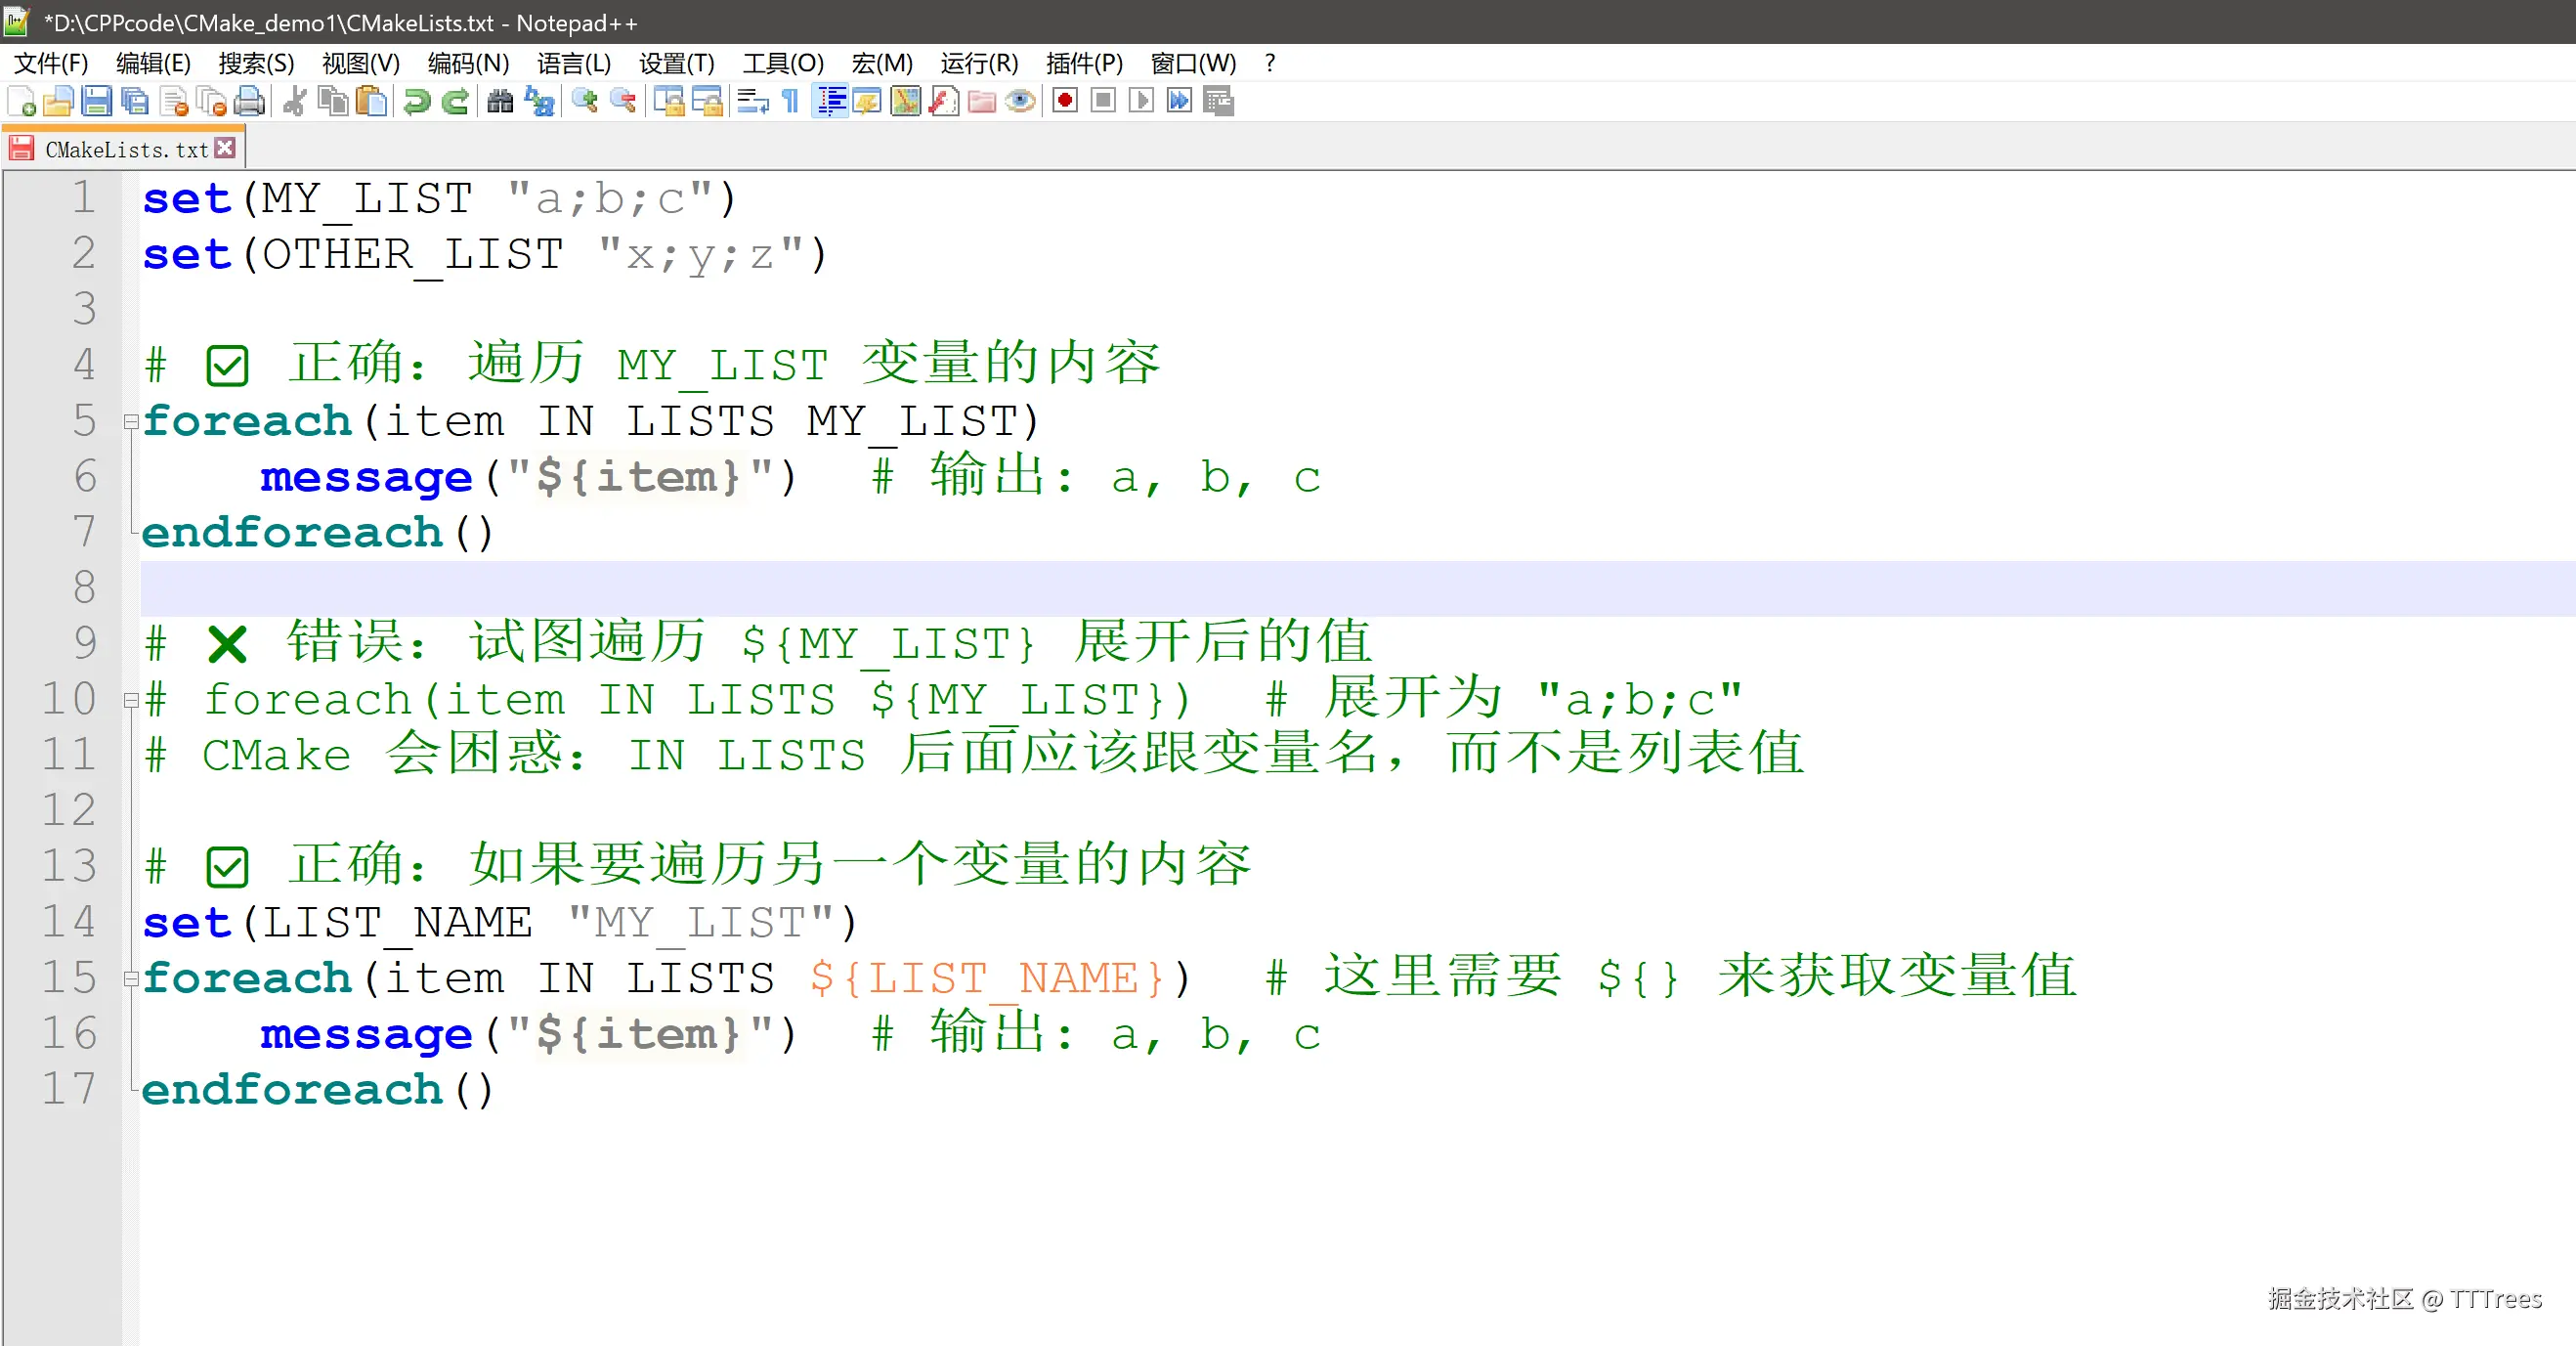Collapse the foreach block at line 15
Image resolution: width=2576 pixels, height=1346 pixels.
coord(130,979)
